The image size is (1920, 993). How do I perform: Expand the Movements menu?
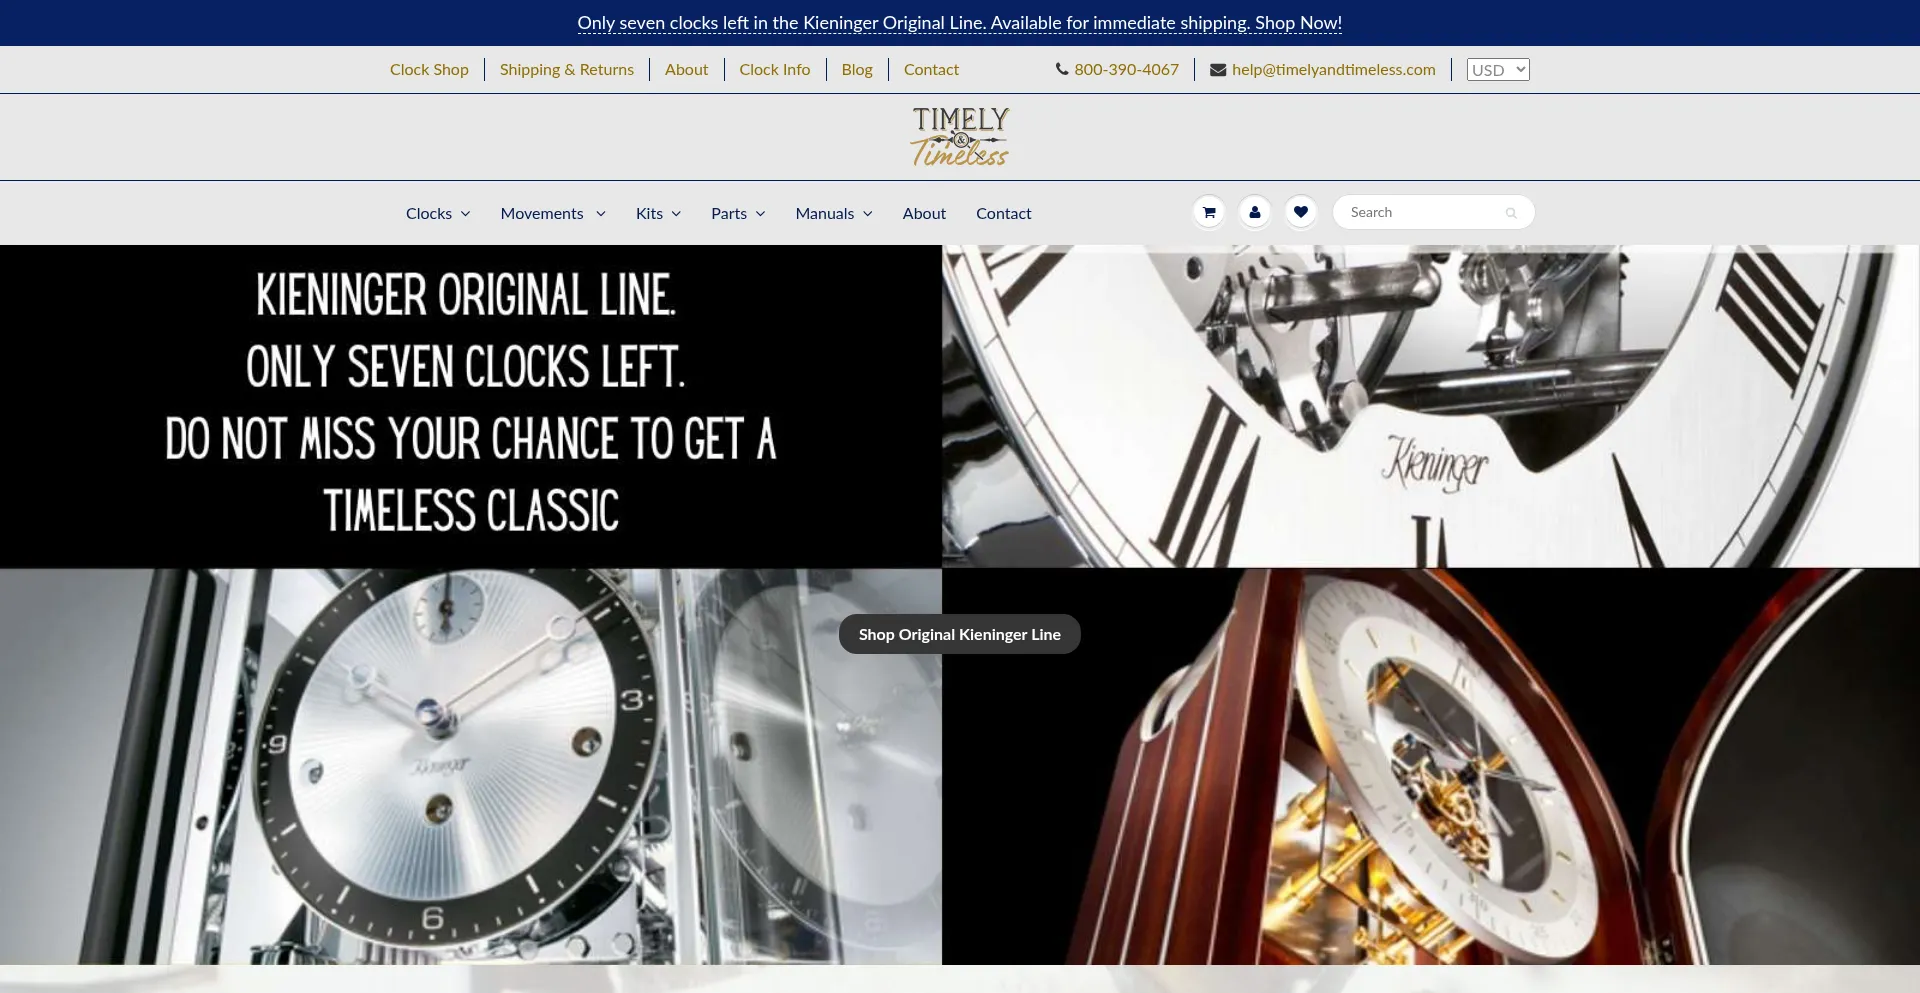[553, 213]
